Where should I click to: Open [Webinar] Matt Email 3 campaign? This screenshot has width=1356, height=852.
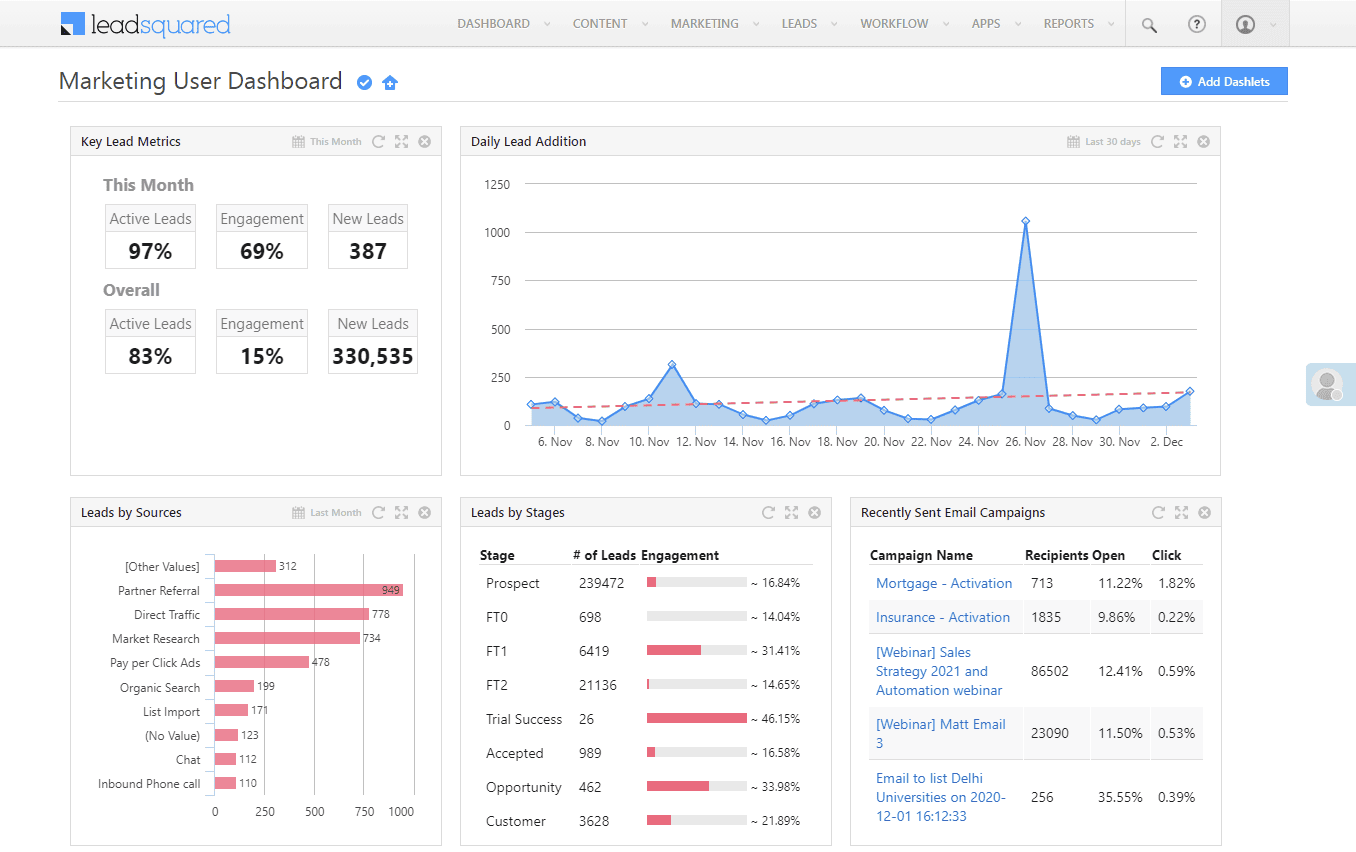[941, 733]
